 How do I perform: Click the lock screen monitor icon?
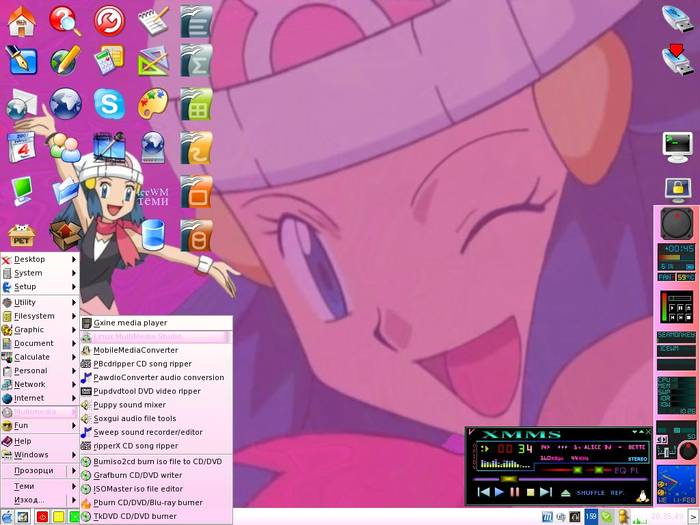point(678,190)
